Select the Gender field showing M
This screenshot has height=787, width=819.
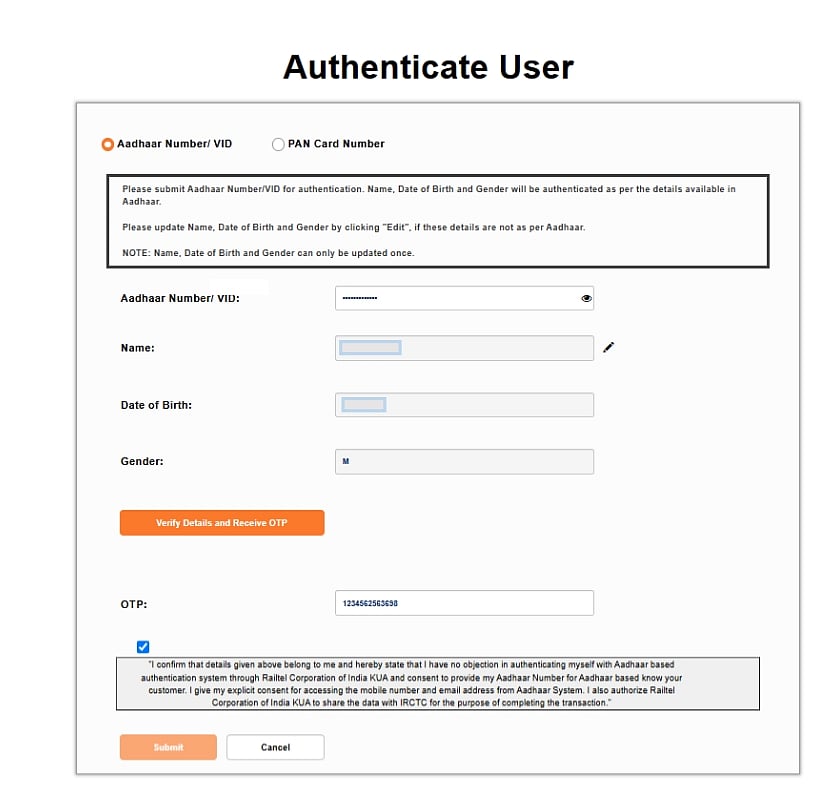(464, 462)
